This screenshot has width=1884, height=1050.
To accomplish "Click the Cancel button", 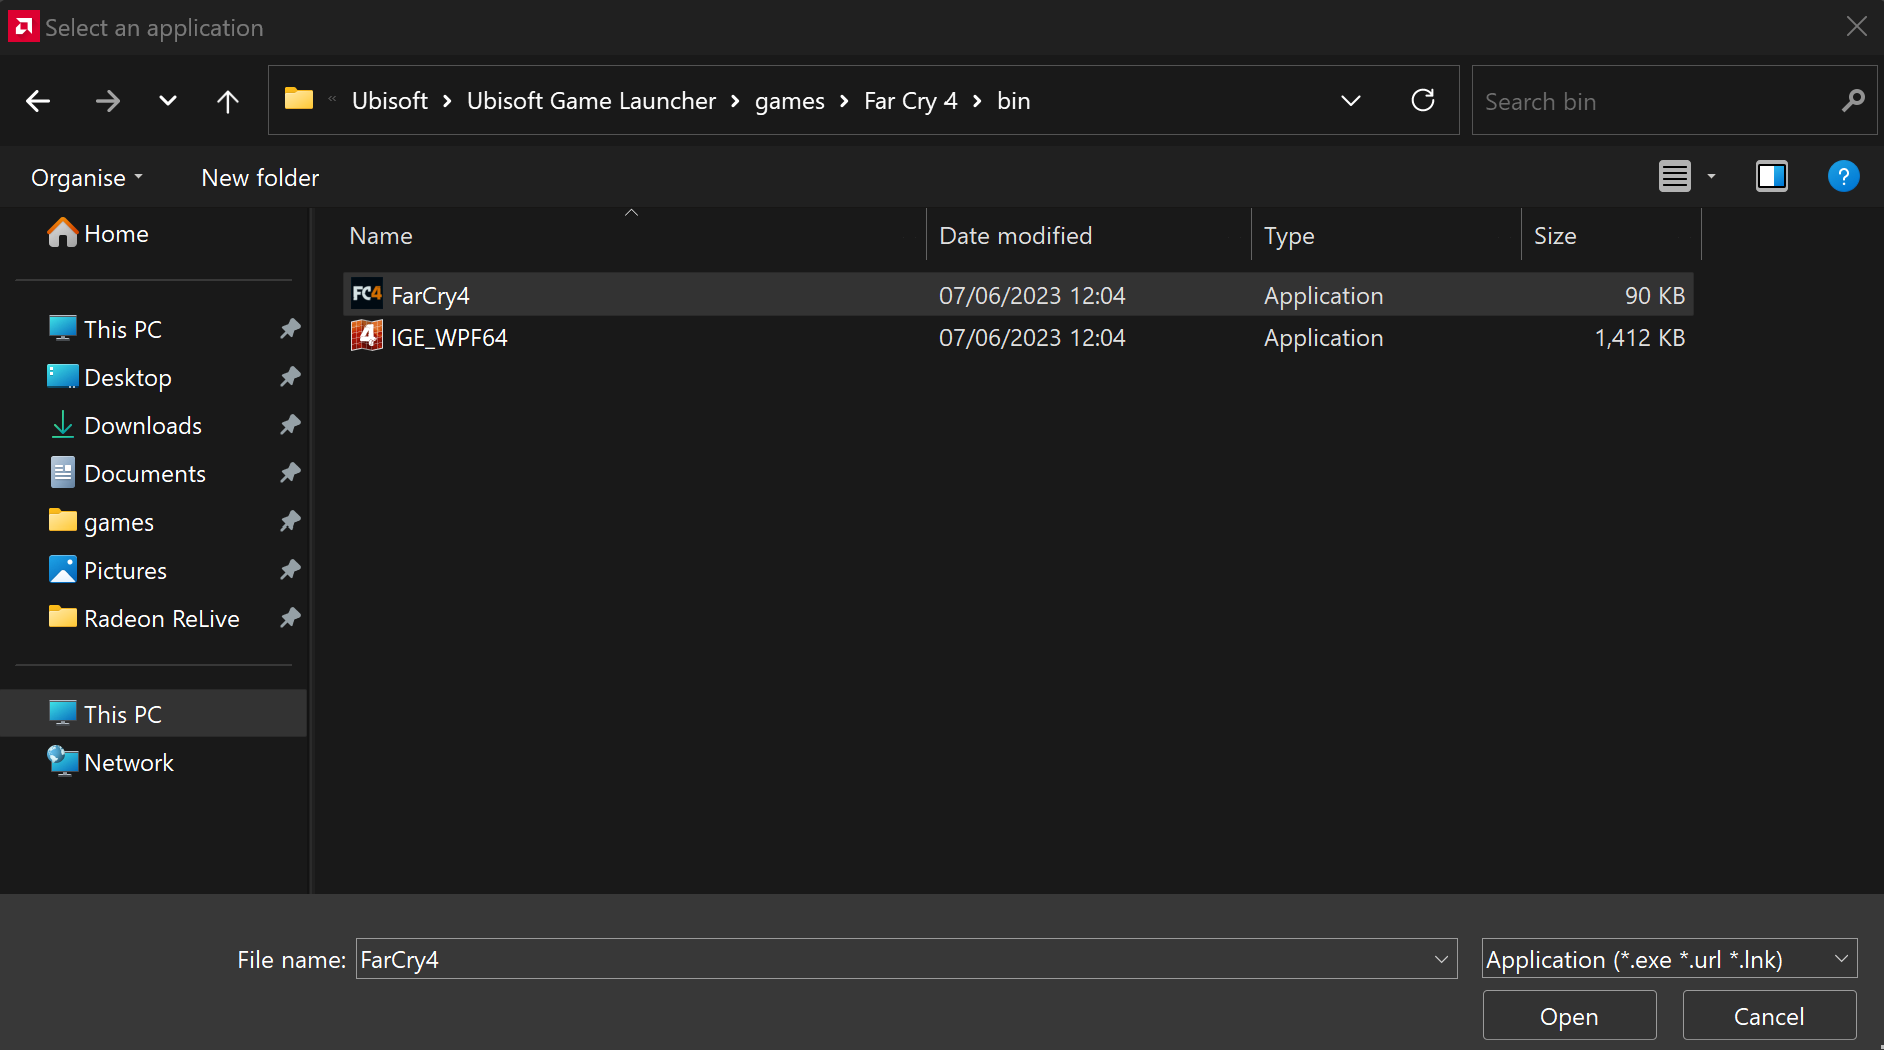I will point(1769,1016).
